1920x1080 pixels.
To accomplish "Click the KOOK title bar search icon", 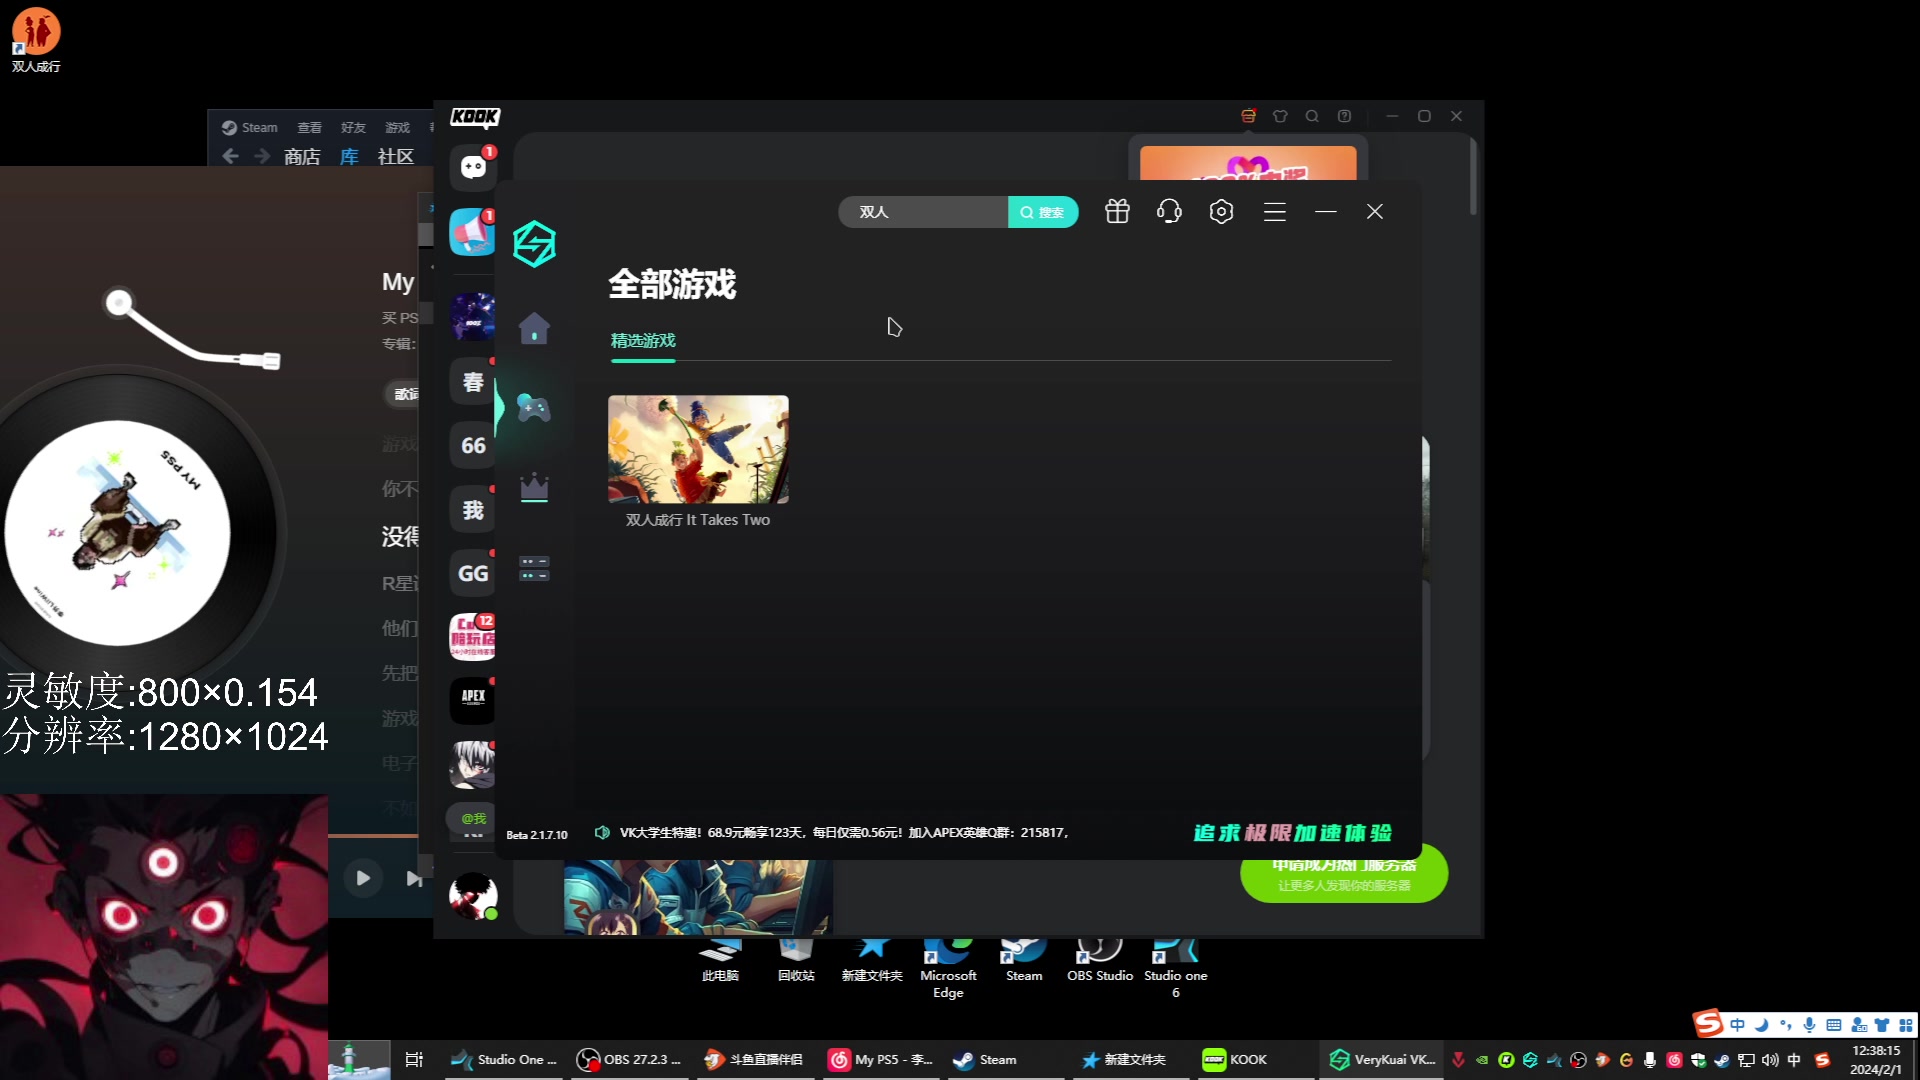I will tap(1312, 116).
